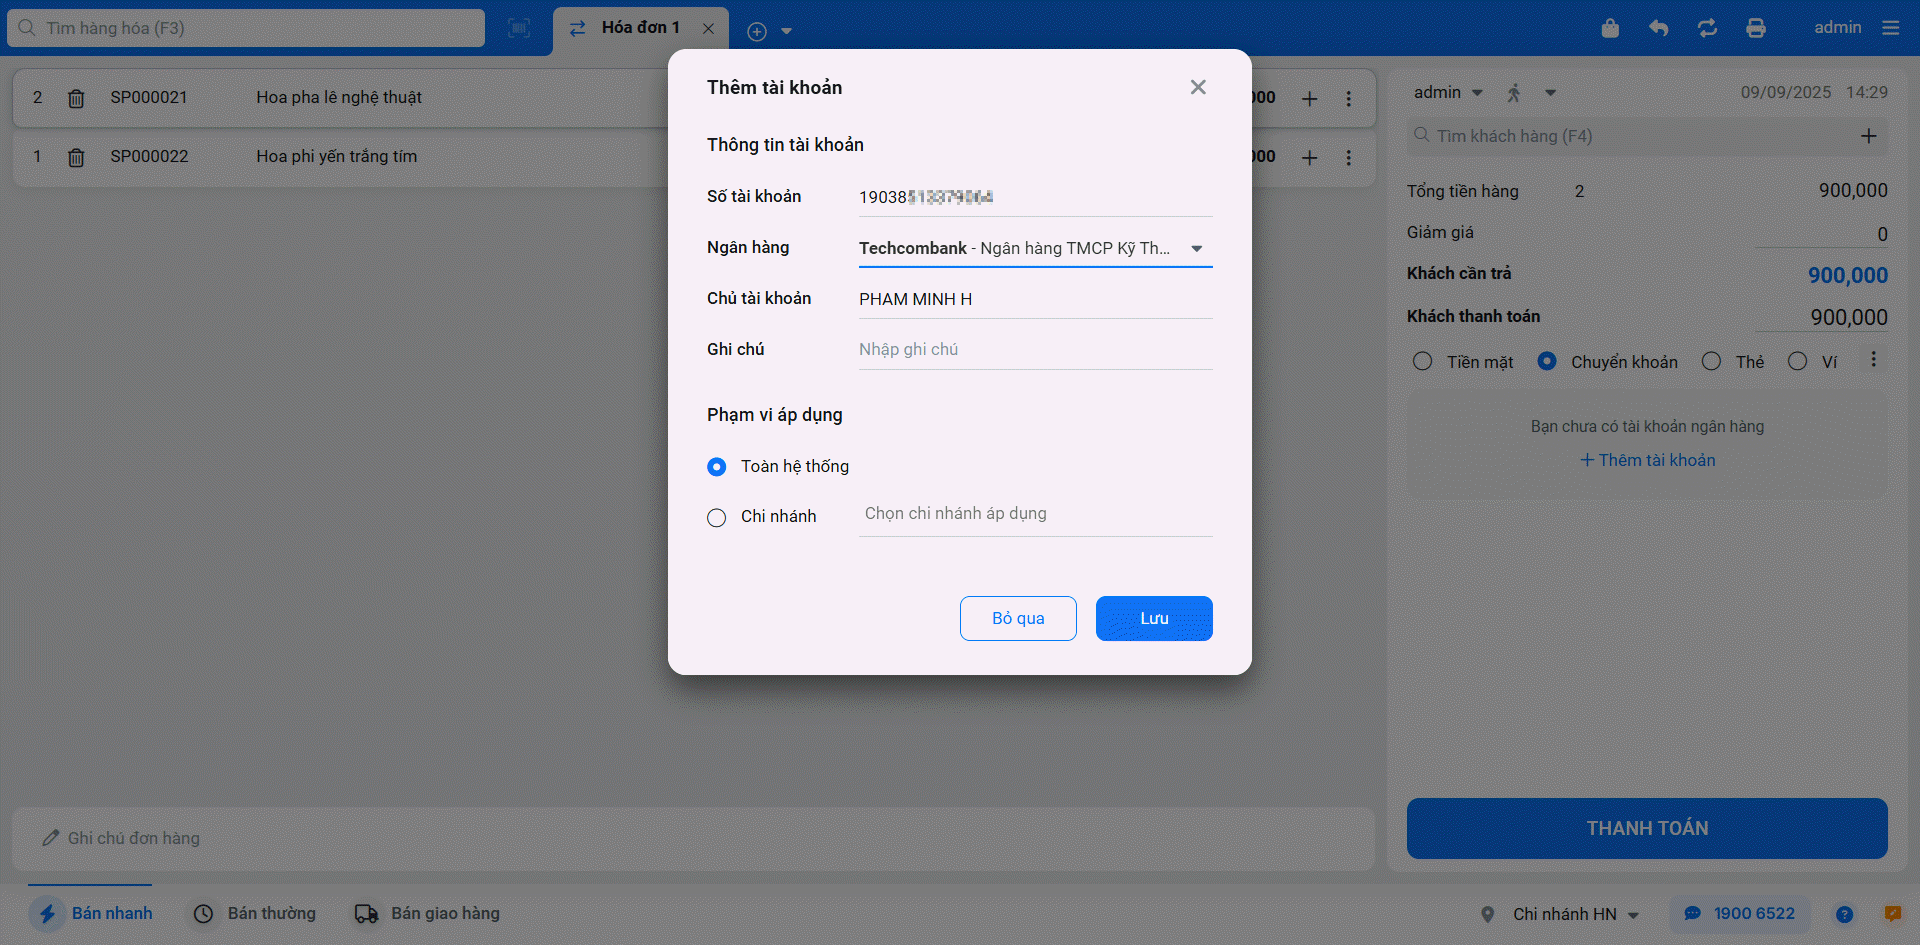Click the Bỏ qua cancel button
1920x945 pixels.
1018,618
